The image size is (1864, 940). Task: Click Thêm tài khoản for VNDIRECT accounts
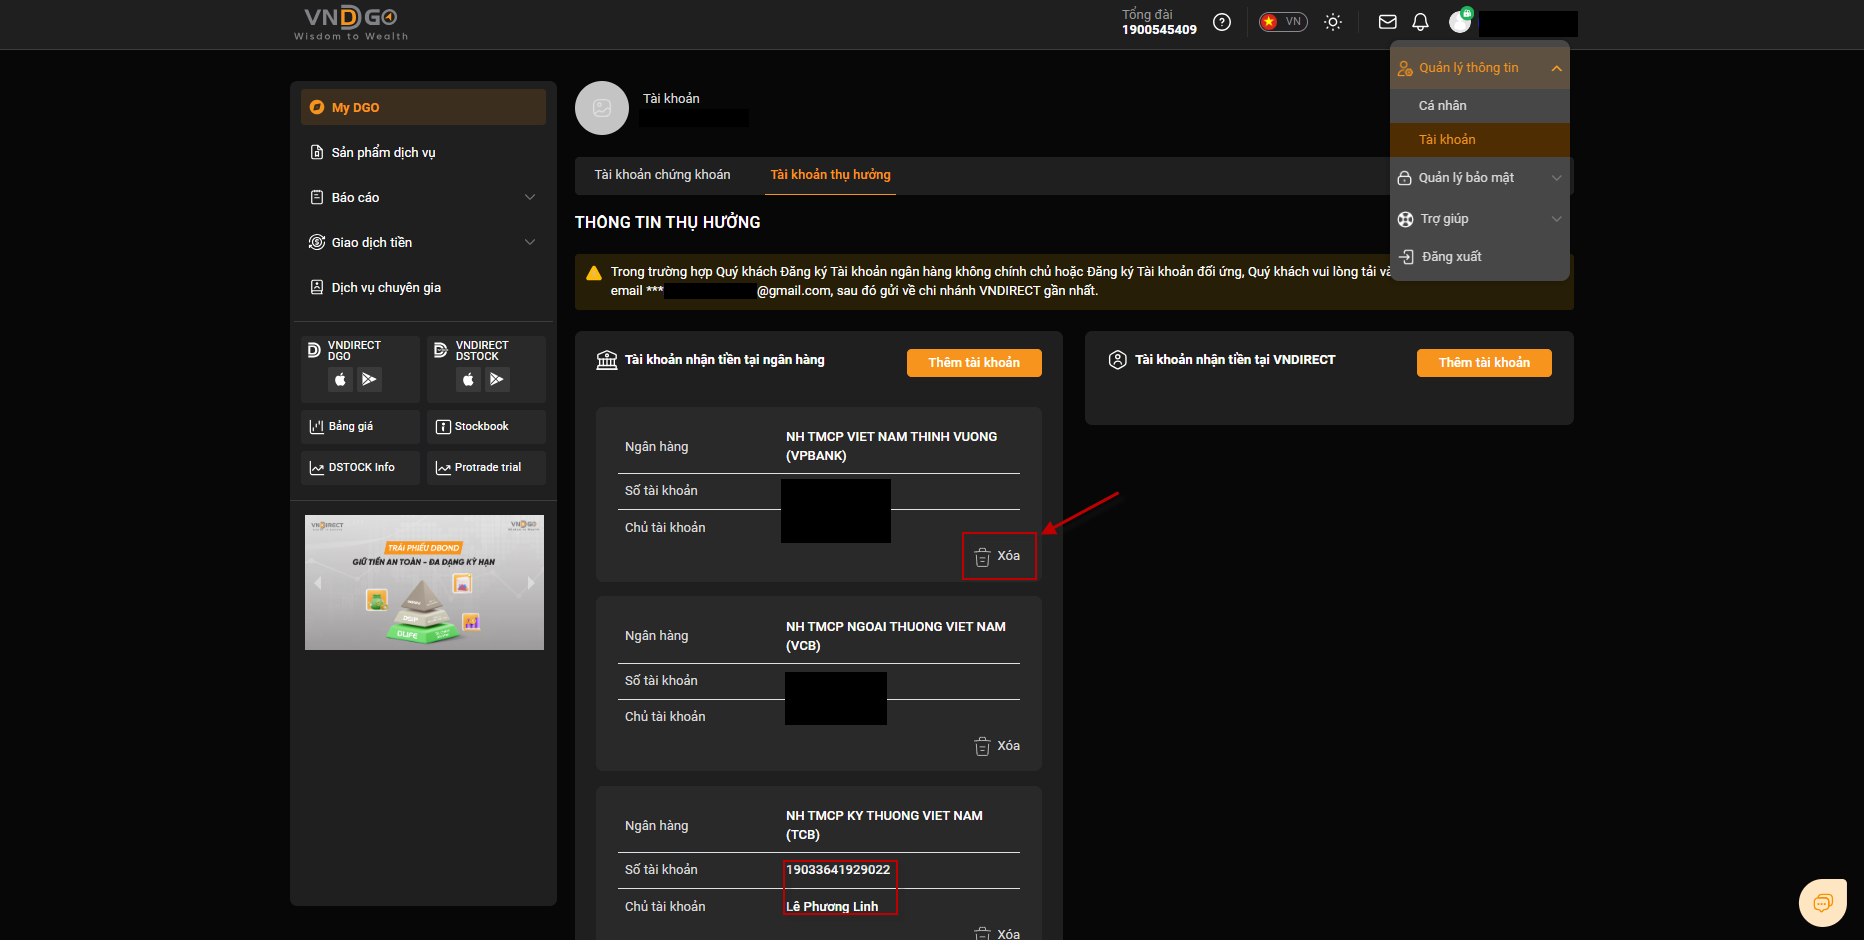[1484, 363]
